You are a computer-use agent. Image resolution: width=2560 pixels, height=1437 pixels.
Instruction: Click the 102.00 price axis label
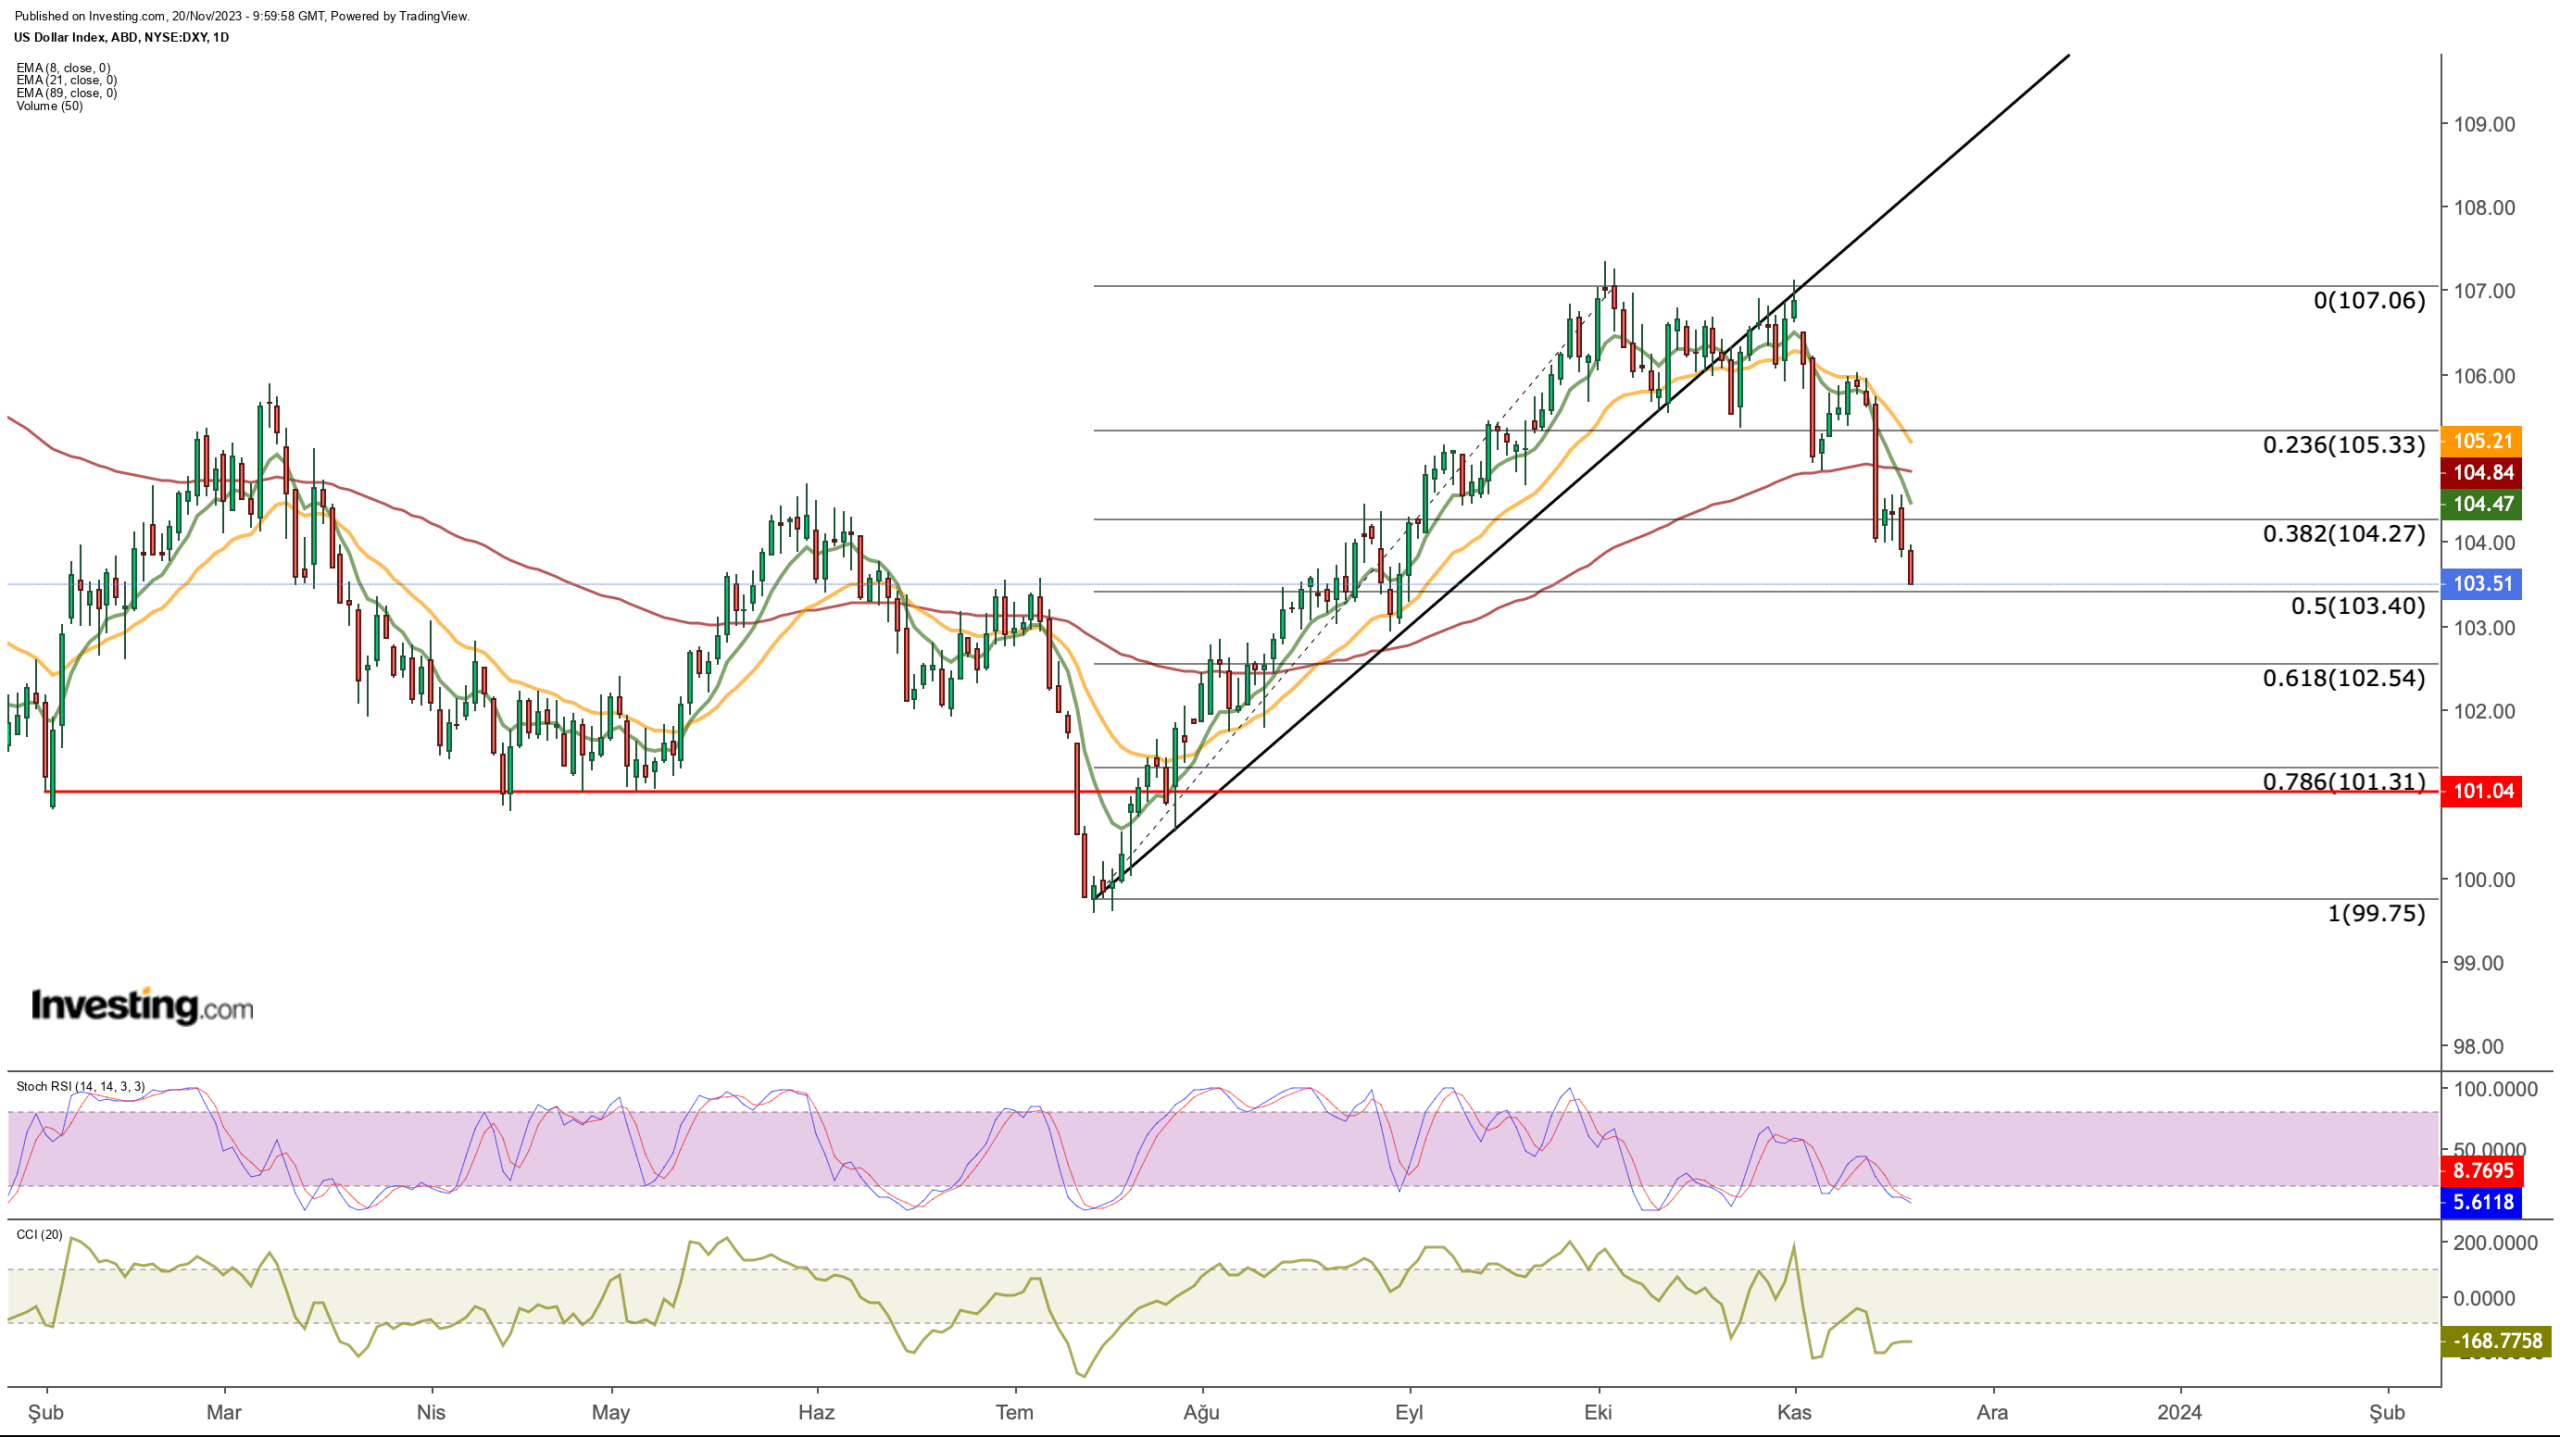click(x=2485, y=712)
